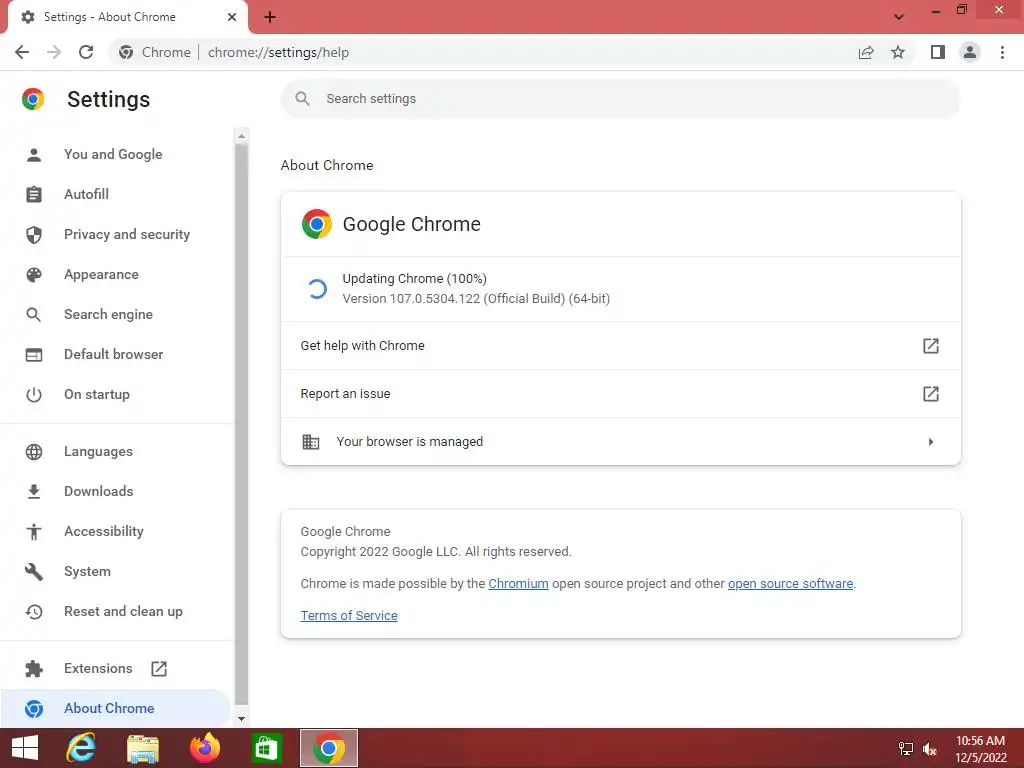Viewport: 1024px width, 768px height.
Task: Reload the page with the refresh icon
Action: coord(86,52)
